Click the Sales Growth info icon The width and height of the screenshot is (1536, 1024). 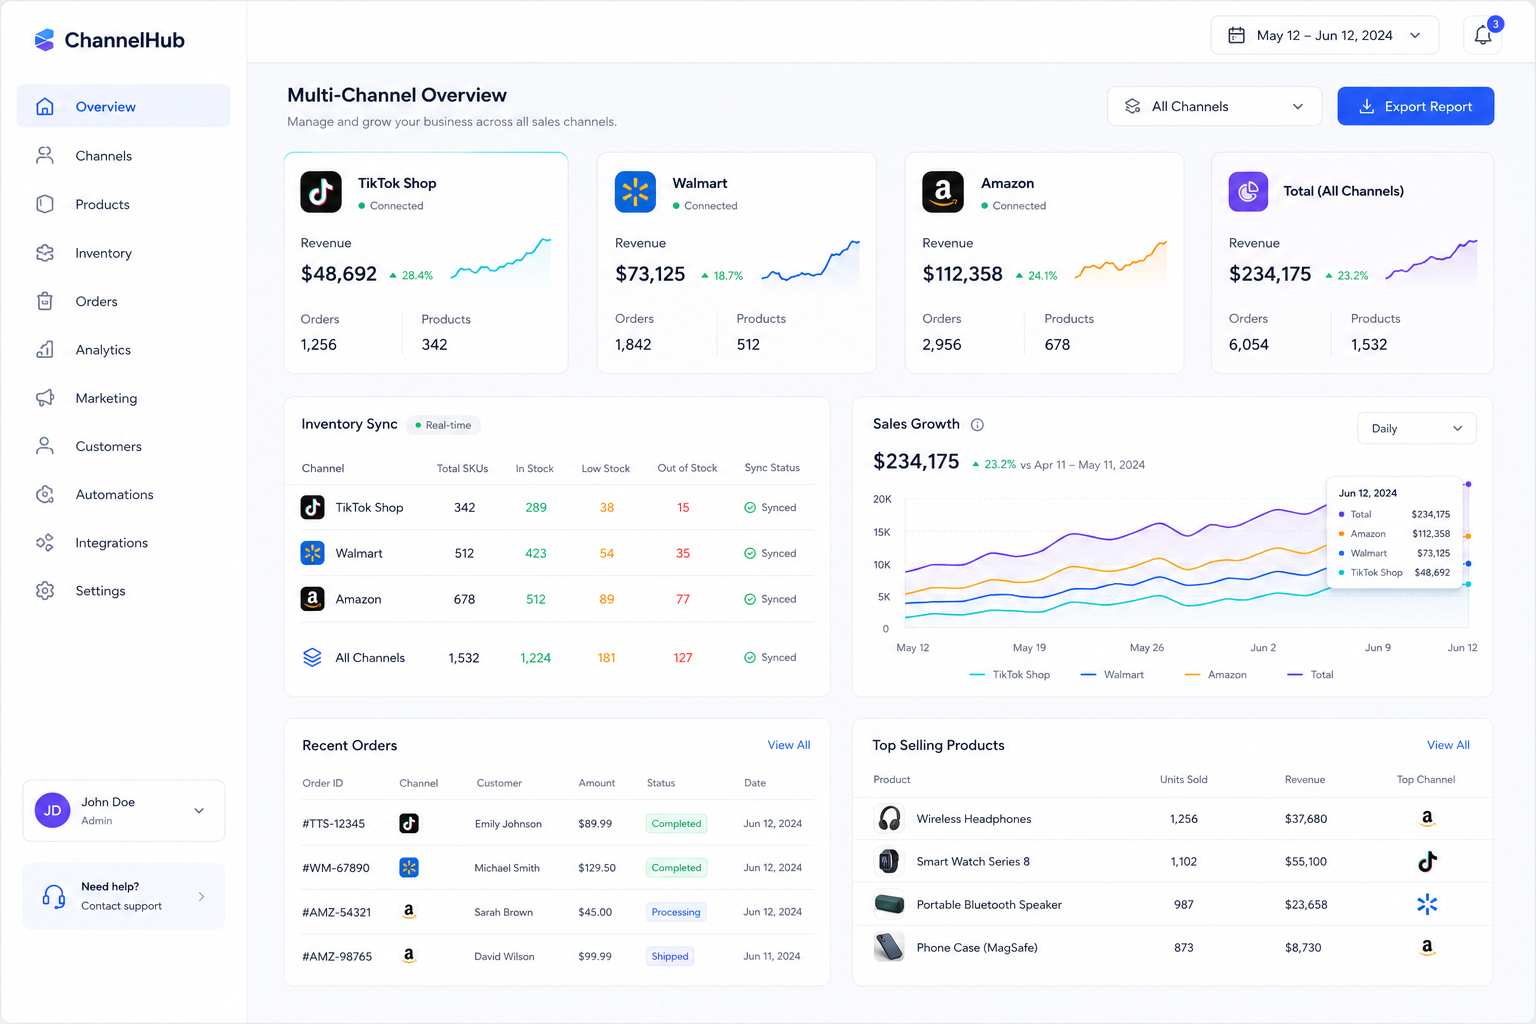coord(977,425)
